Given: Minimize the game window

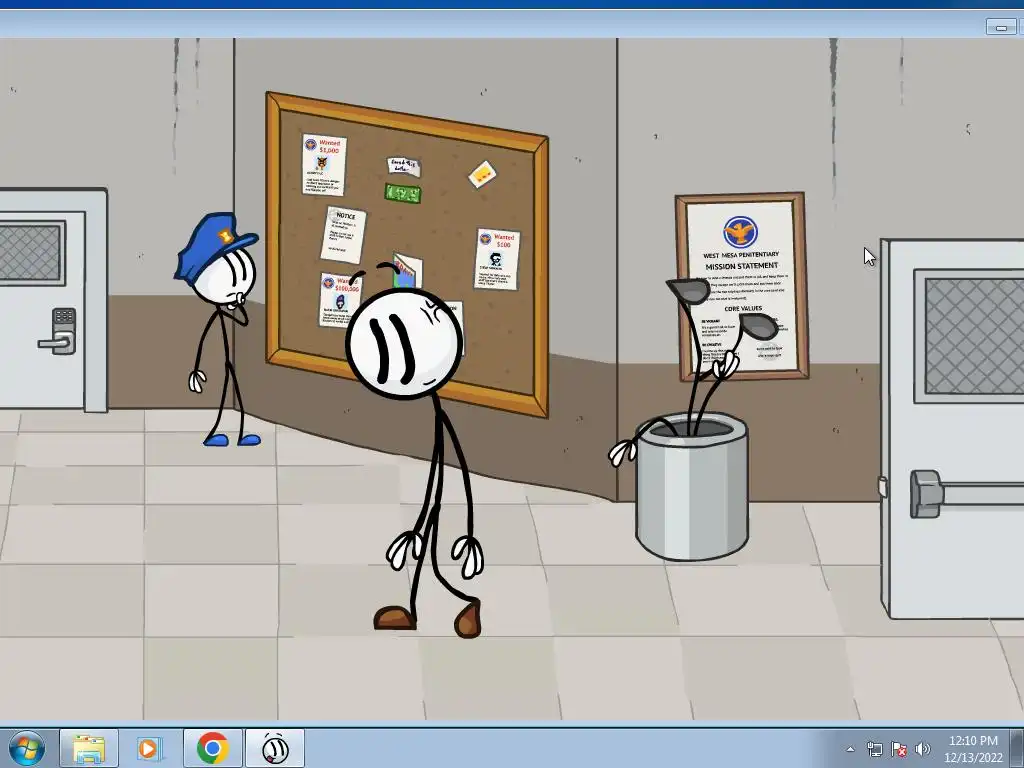Looking at the screenshot, I should pos(1001,27).
